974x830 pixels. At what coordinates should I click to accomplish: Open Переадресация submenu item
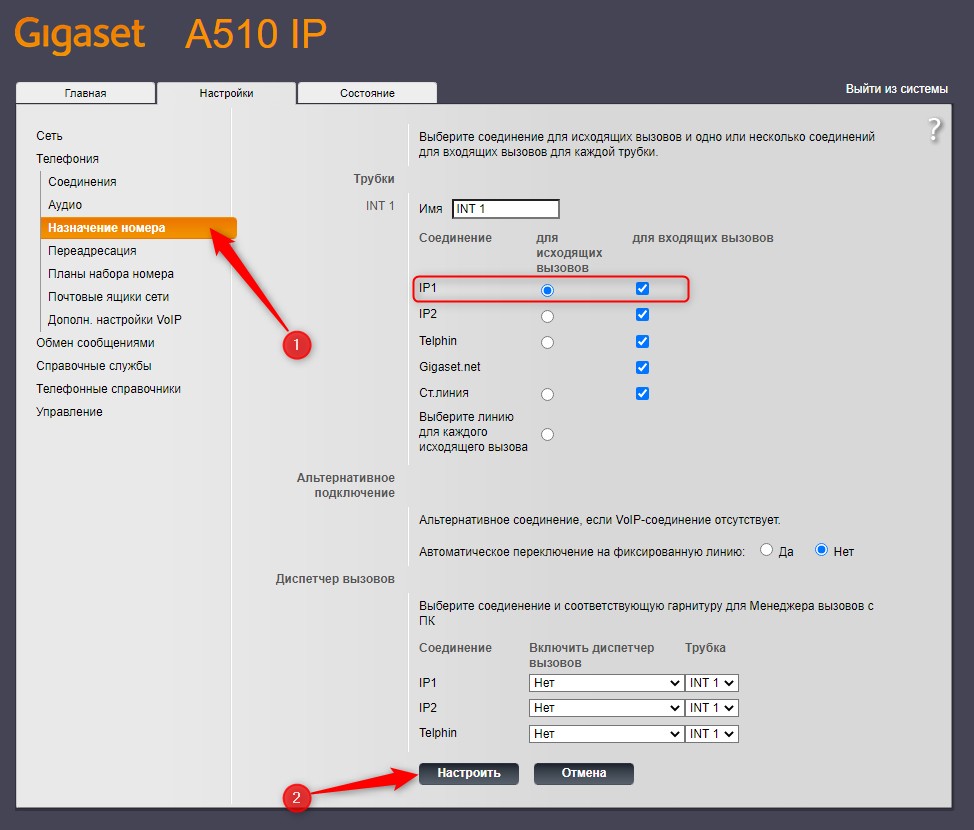point(92,250)
